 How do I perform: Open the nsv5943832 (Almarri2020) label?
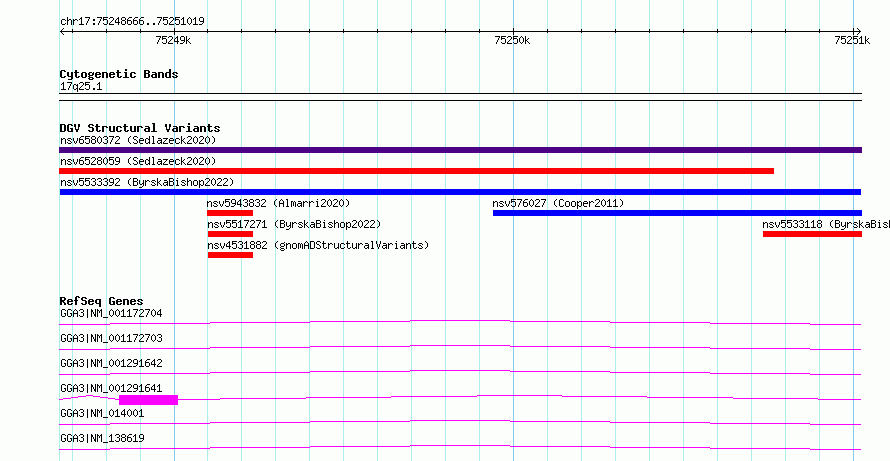279,203
